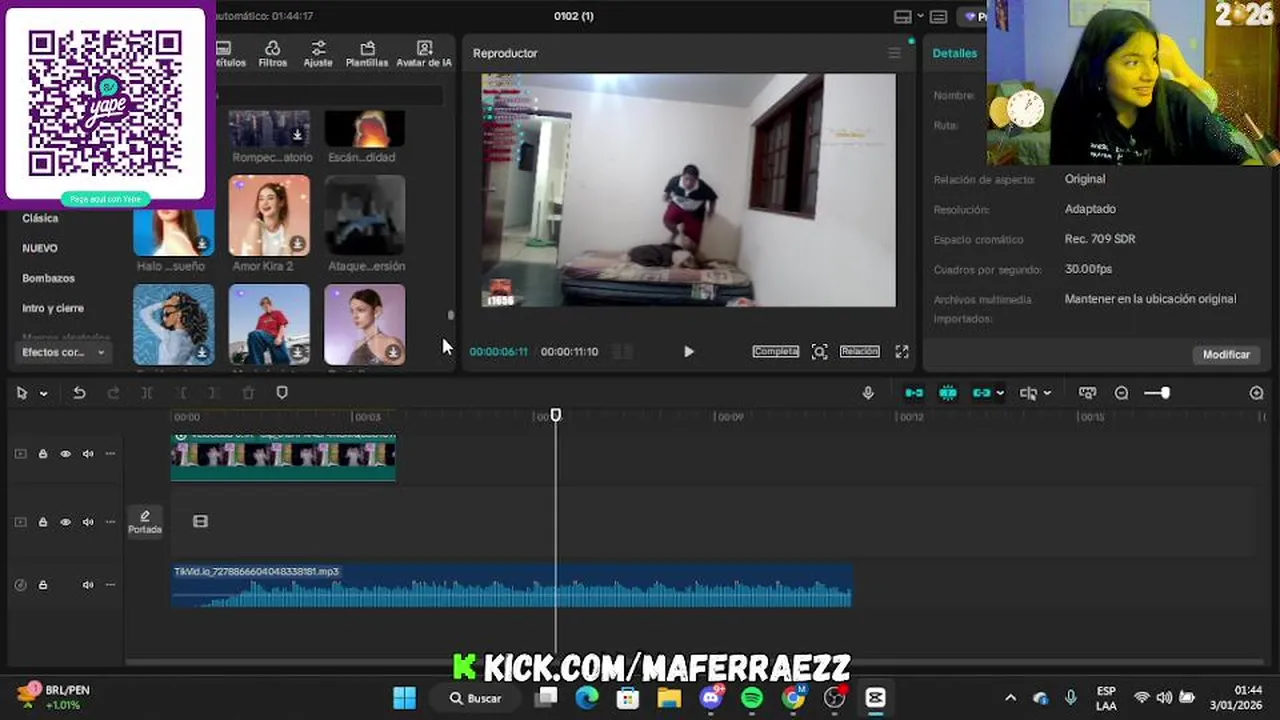Image resolution: width=1280 pixels, height=720 pixels.
Task: Click the Completa preview button
Action: tap(776, 351)
